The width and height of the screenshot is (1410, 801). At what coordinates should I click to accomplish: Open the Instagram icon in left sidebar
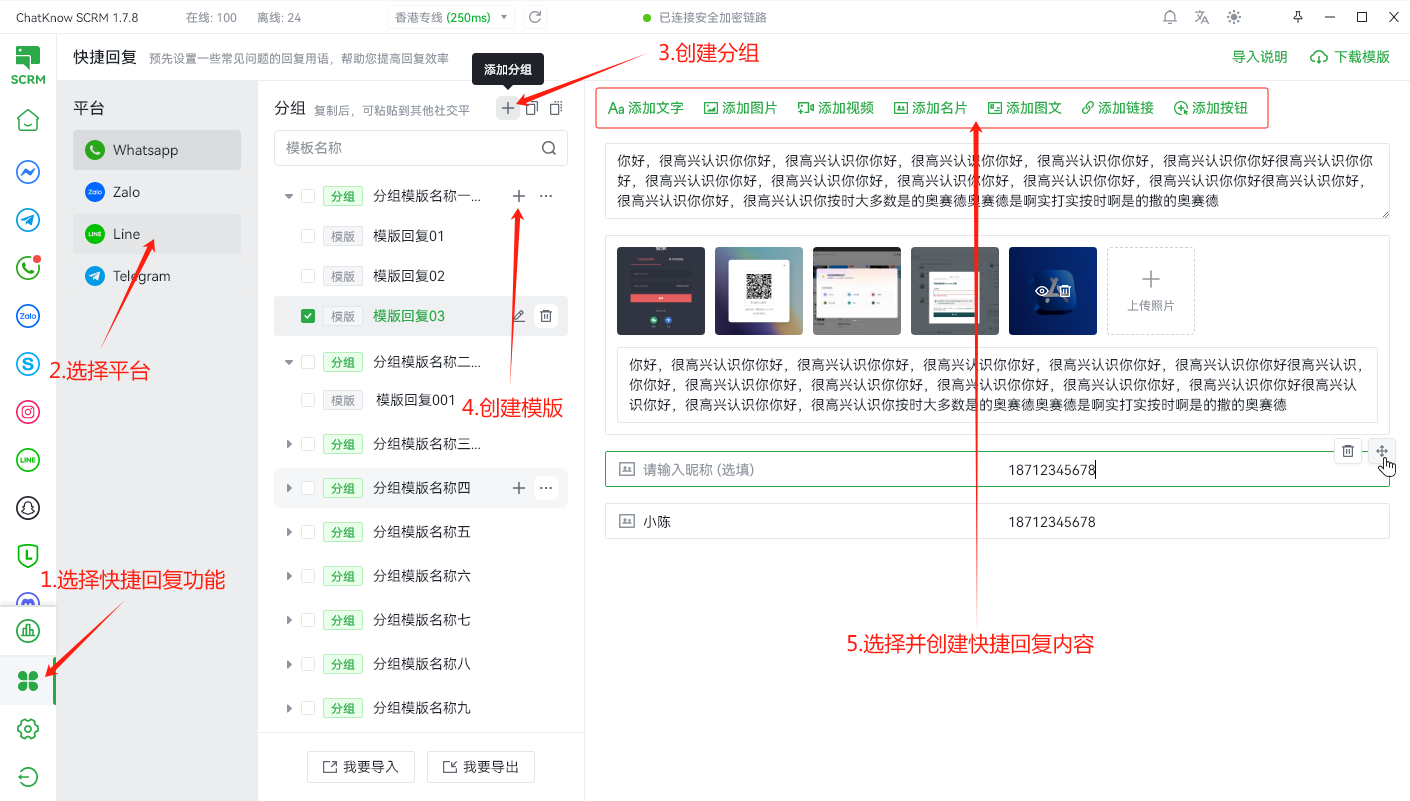[x=28, y=412]
